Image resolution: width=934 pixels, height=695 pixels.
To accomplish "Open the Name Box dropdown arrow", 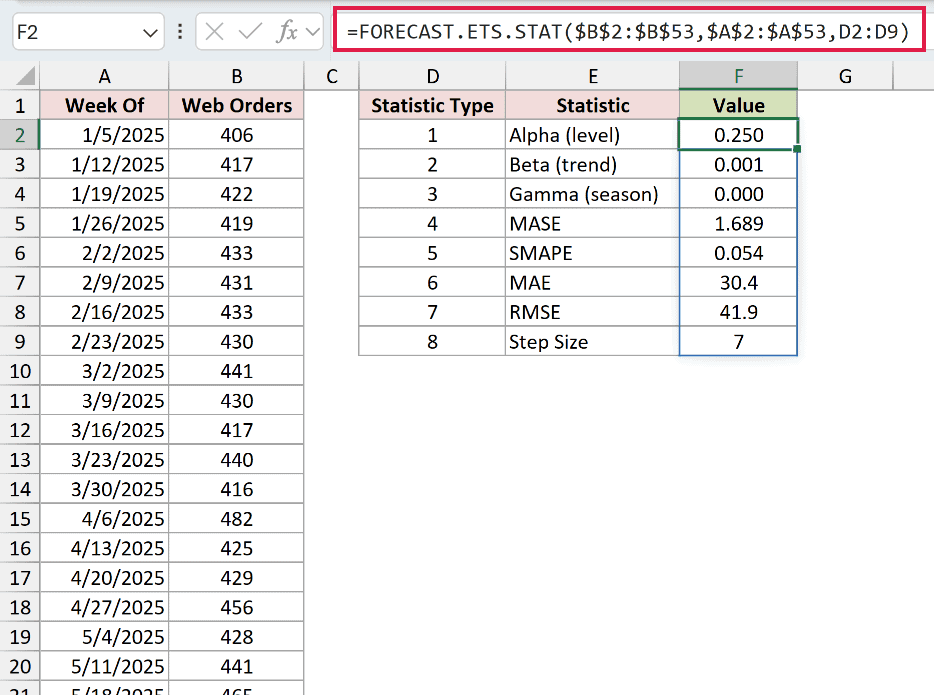I will coord(150,32).
